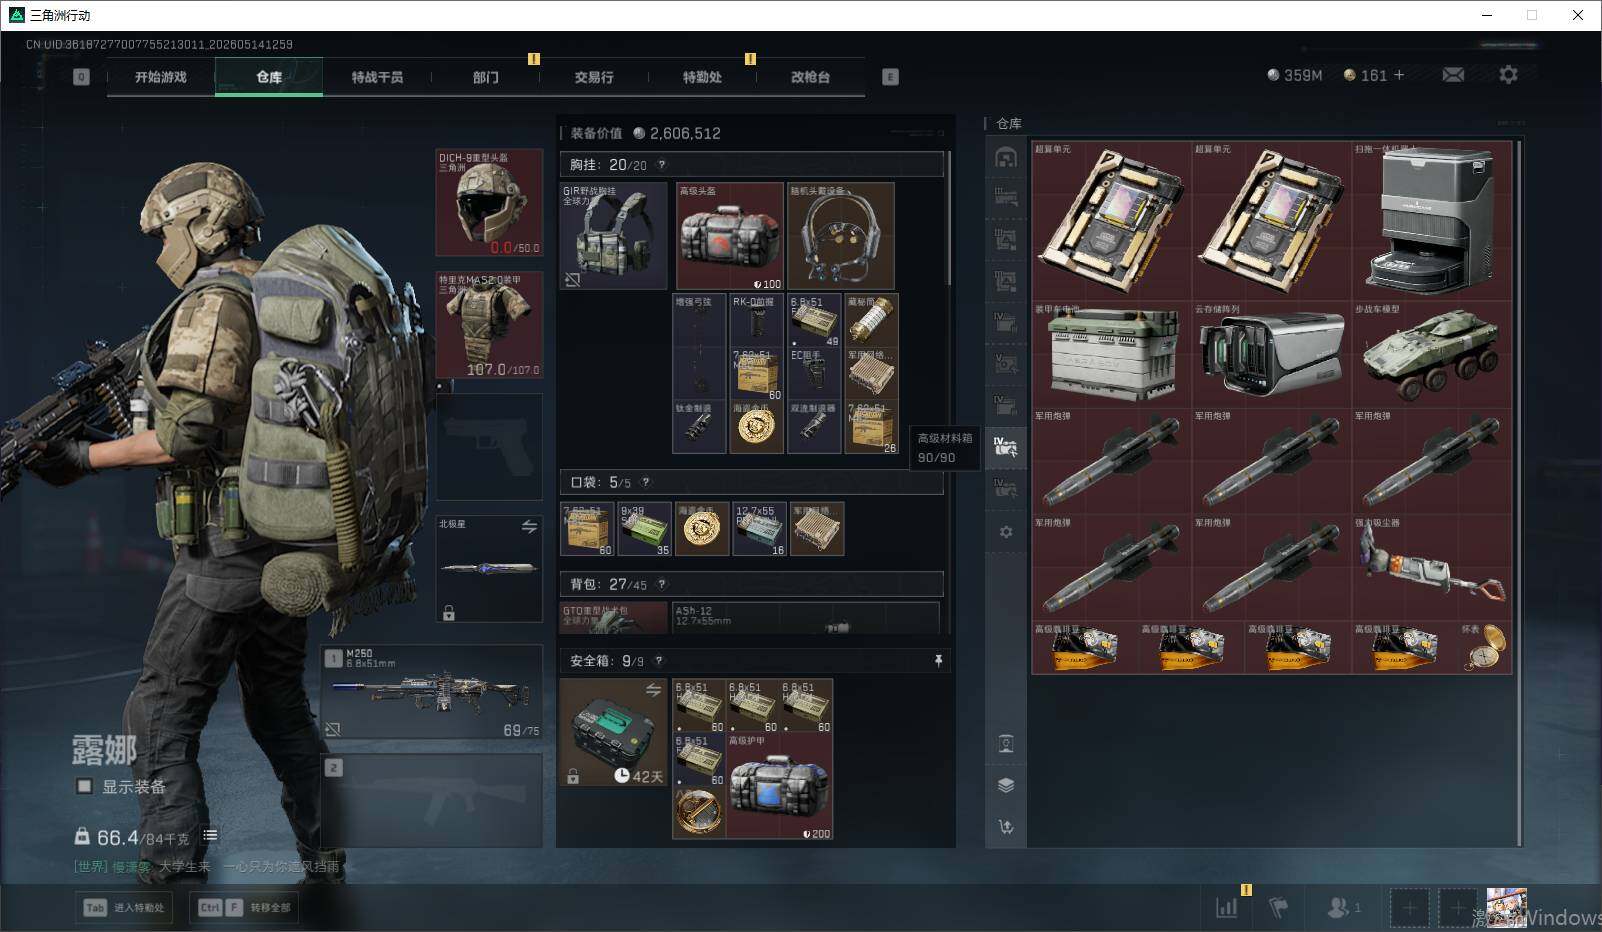The image size is (1602, 932).
Task: Select the 云存储阵列 storage array item
Action: tap(1272, 355)
